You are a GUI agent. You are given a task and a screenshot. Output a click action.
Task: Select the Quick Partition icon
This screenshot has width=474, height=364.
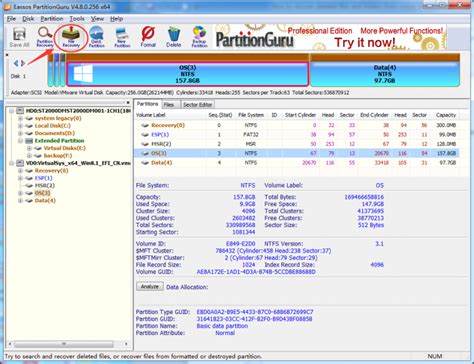coord(97,37)
